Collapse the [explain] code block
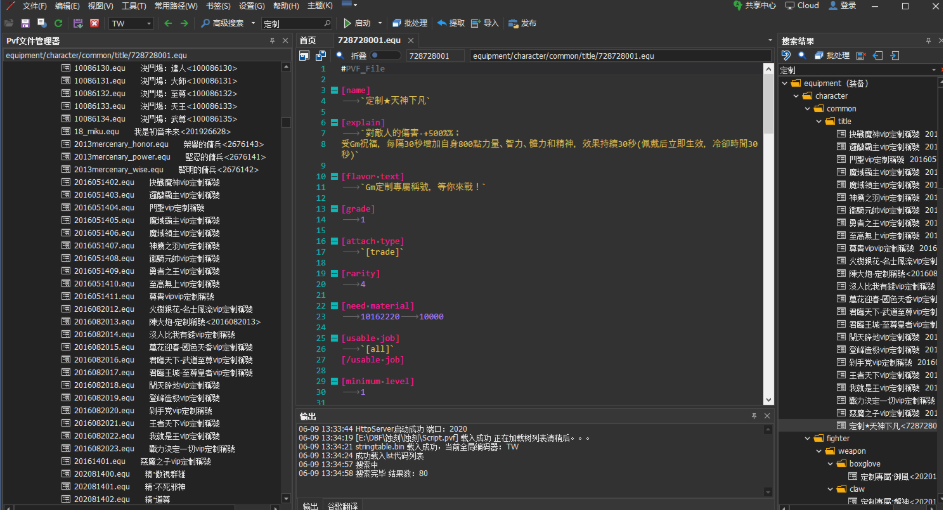Viewport: 943px width, 510px height. click(334, 123)
